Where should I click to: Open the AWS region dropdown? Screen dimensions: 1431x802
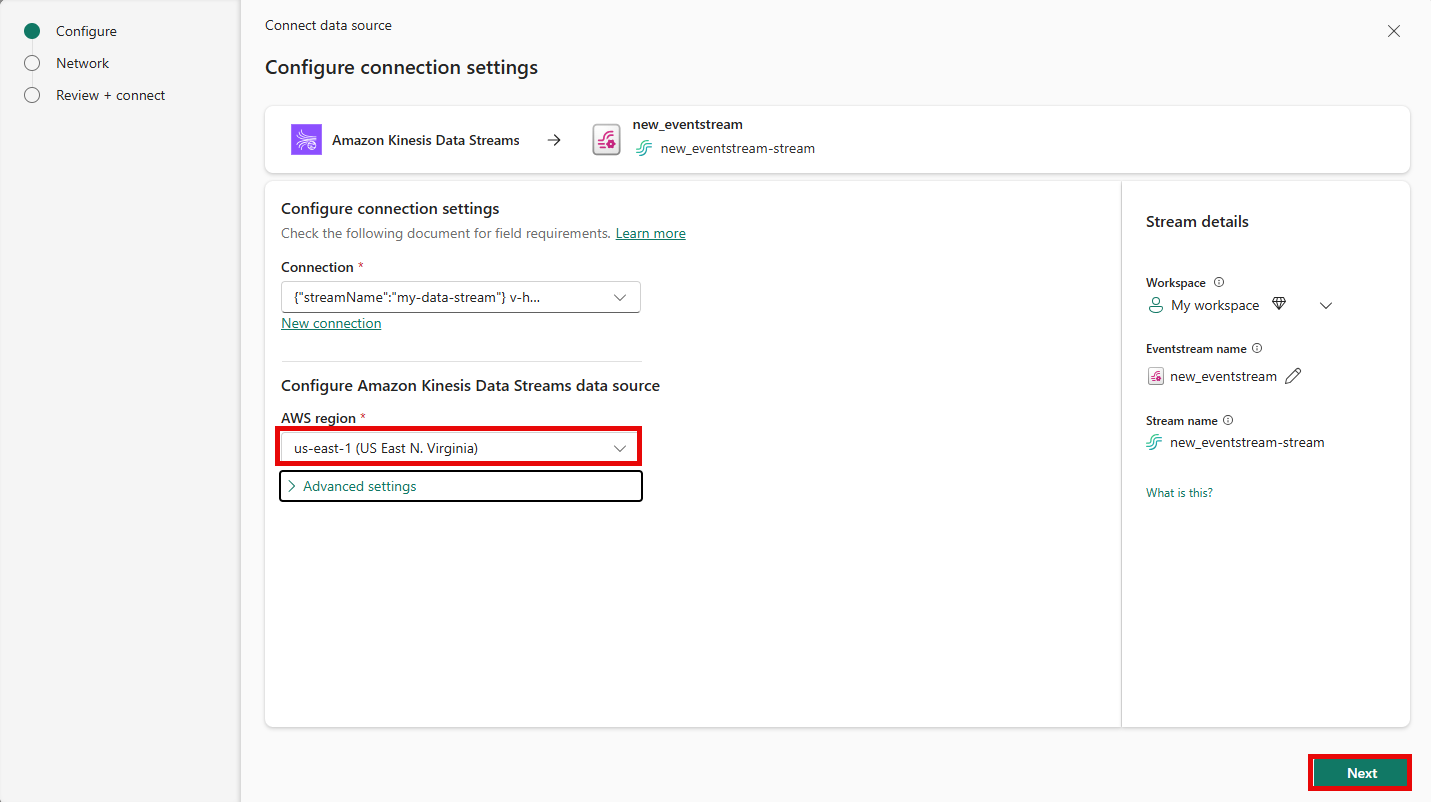[461, 448]
